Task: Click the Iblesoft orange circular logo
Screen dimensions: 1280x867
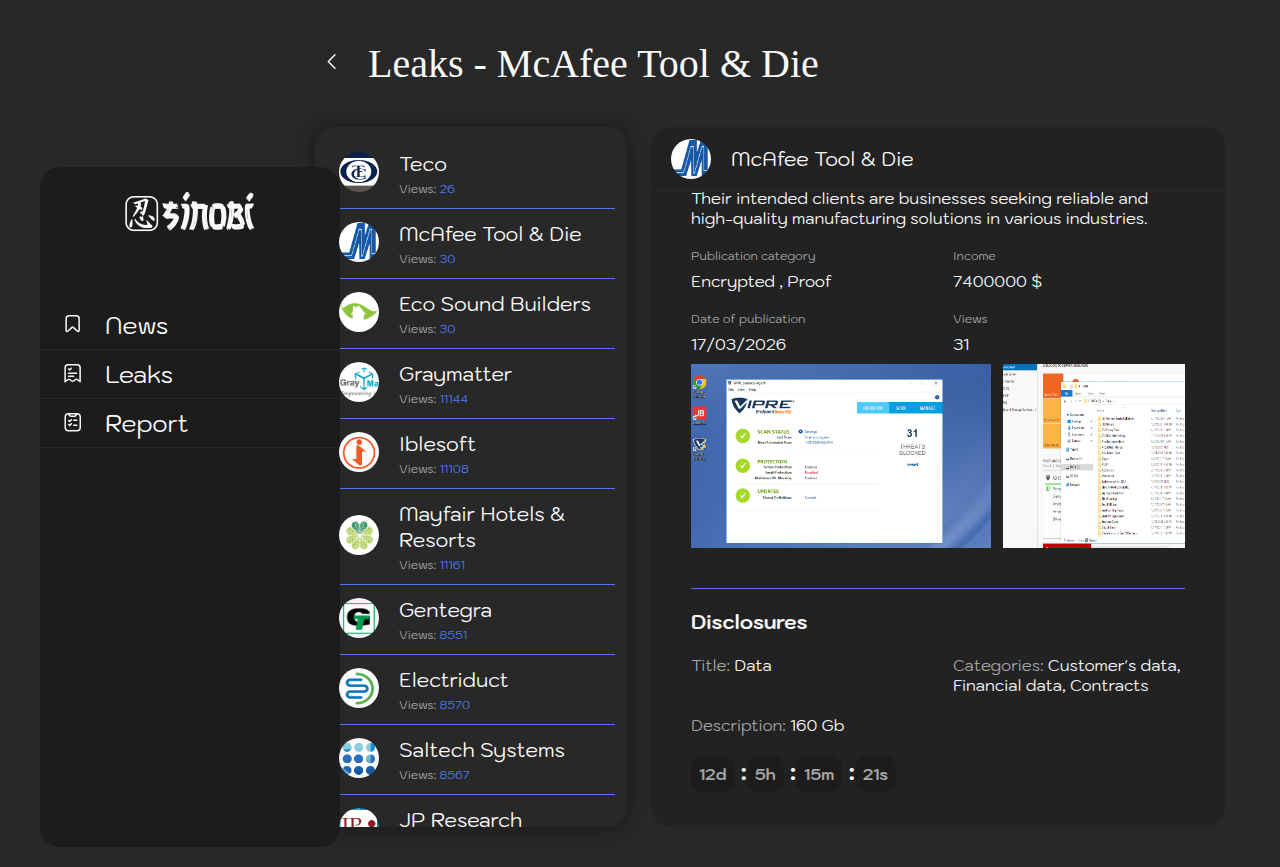Action: [359, 452]
